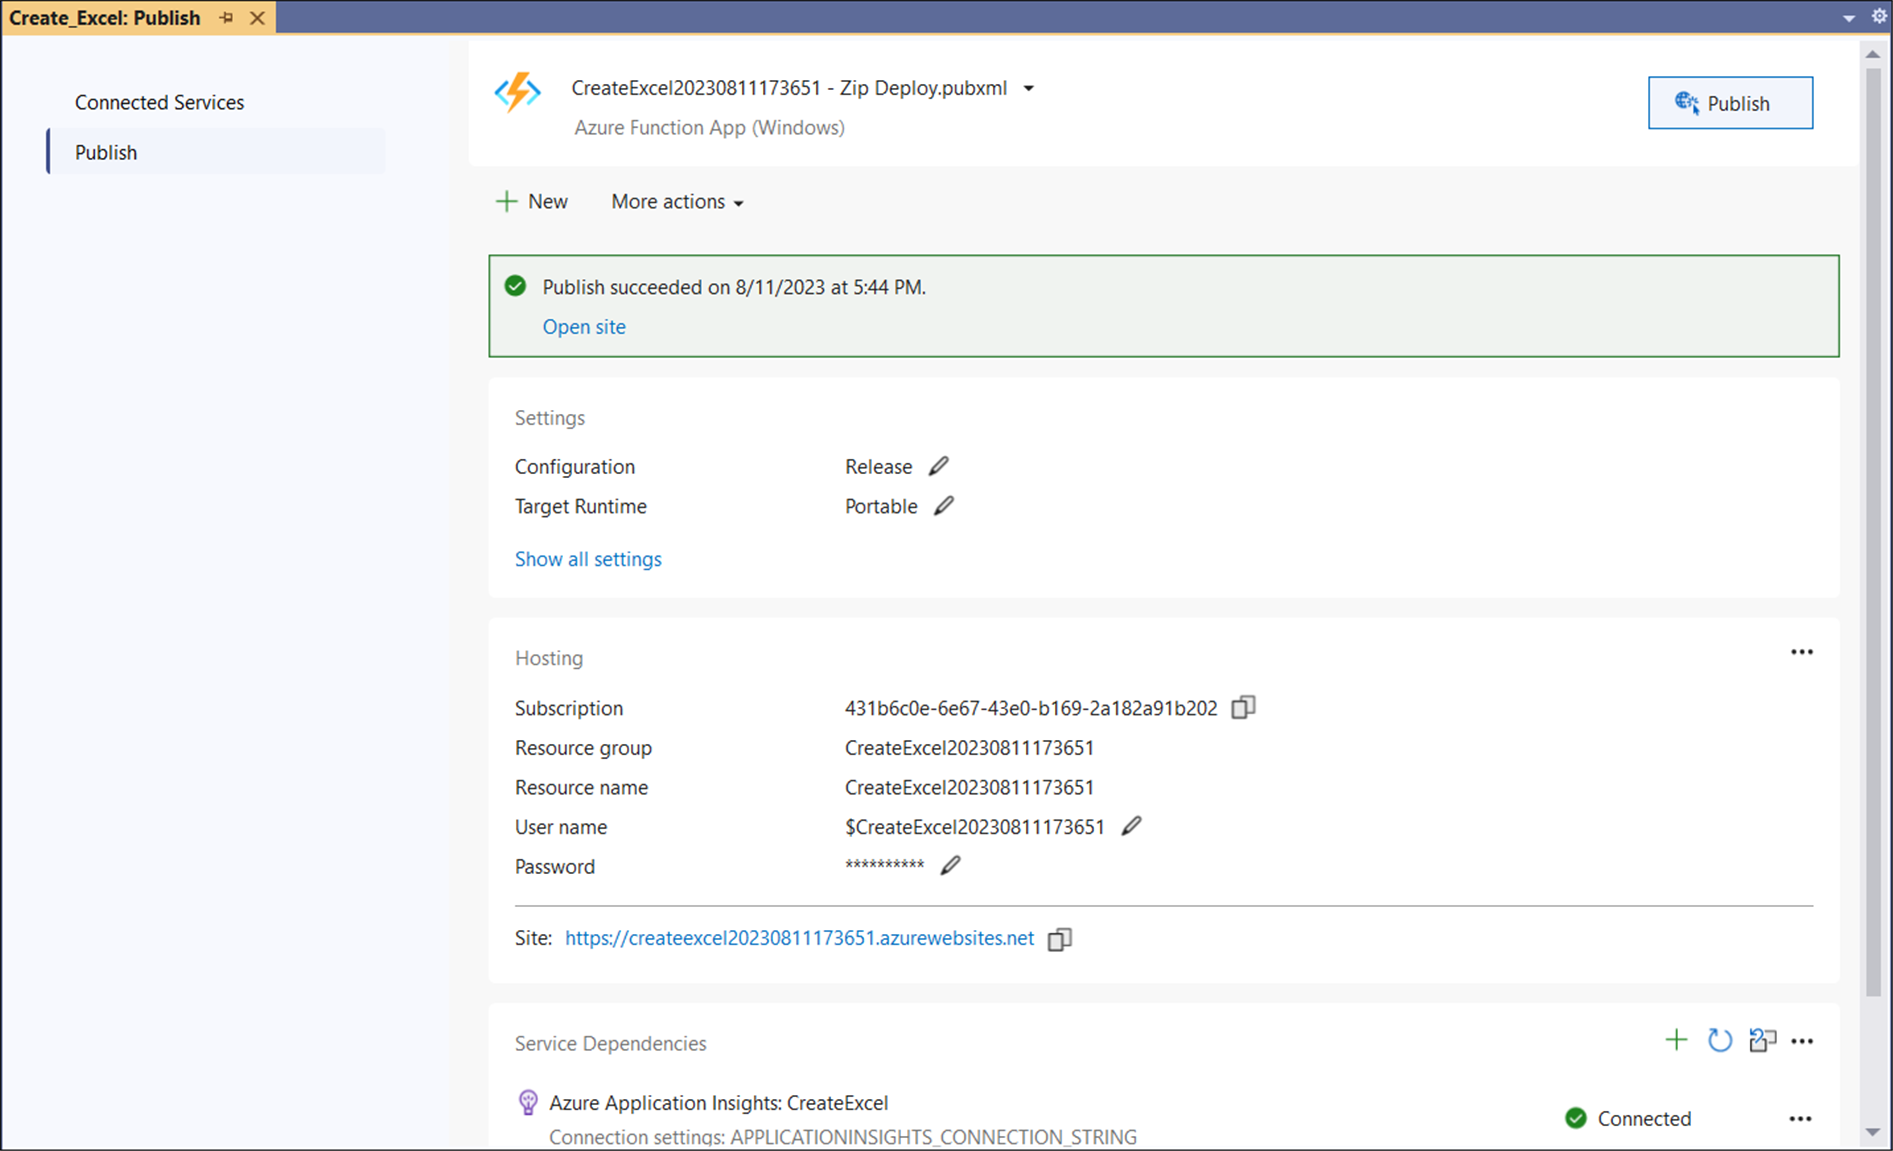Add a service dependency with plus icon
The image size is (1893, 1151).
tap(1676, 1041)
